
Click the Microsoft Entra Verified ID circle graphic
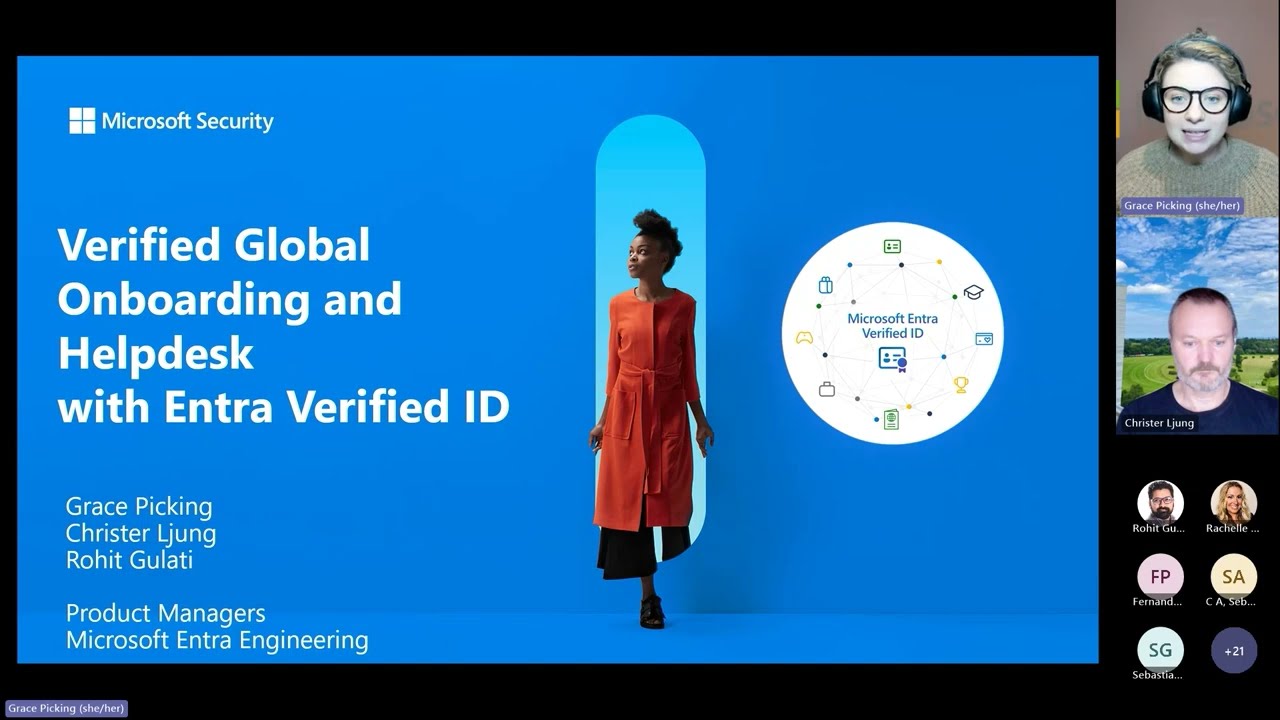[x=892, y=333]
